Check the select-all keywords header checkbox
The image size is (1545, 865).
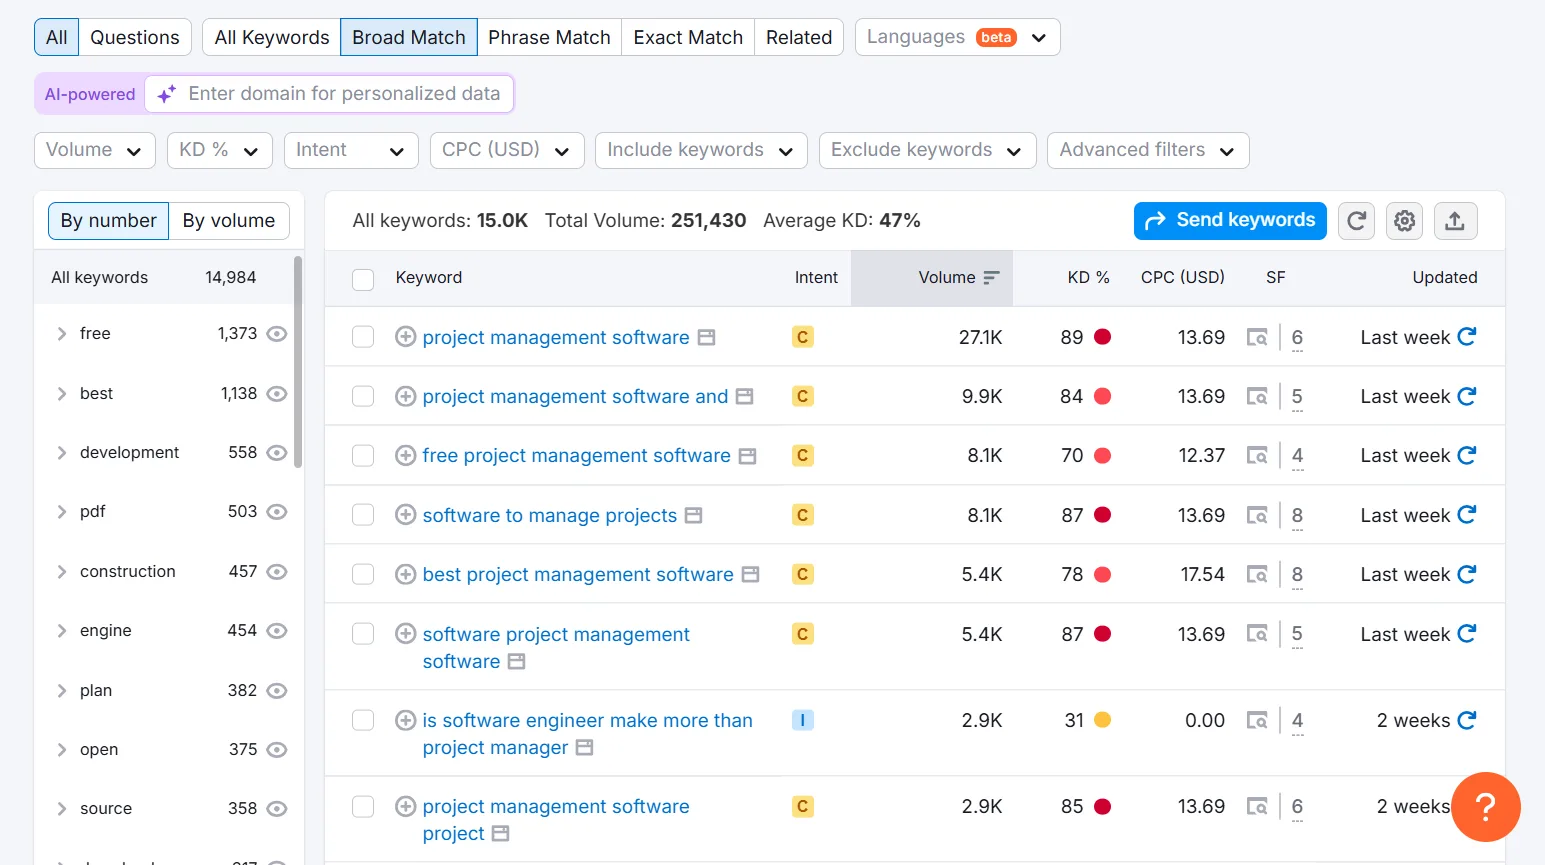tap(363, 279)
